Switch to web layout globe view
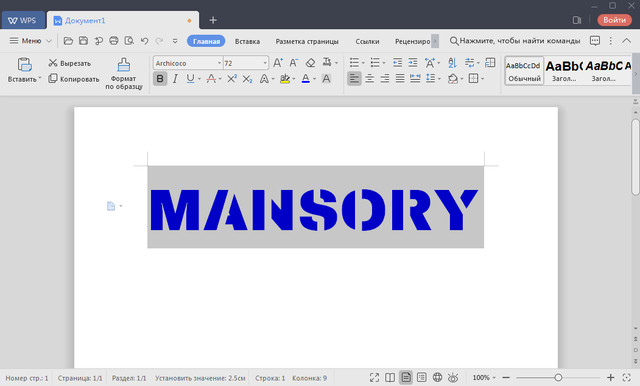The image size is (640, 386). point(437,378)
